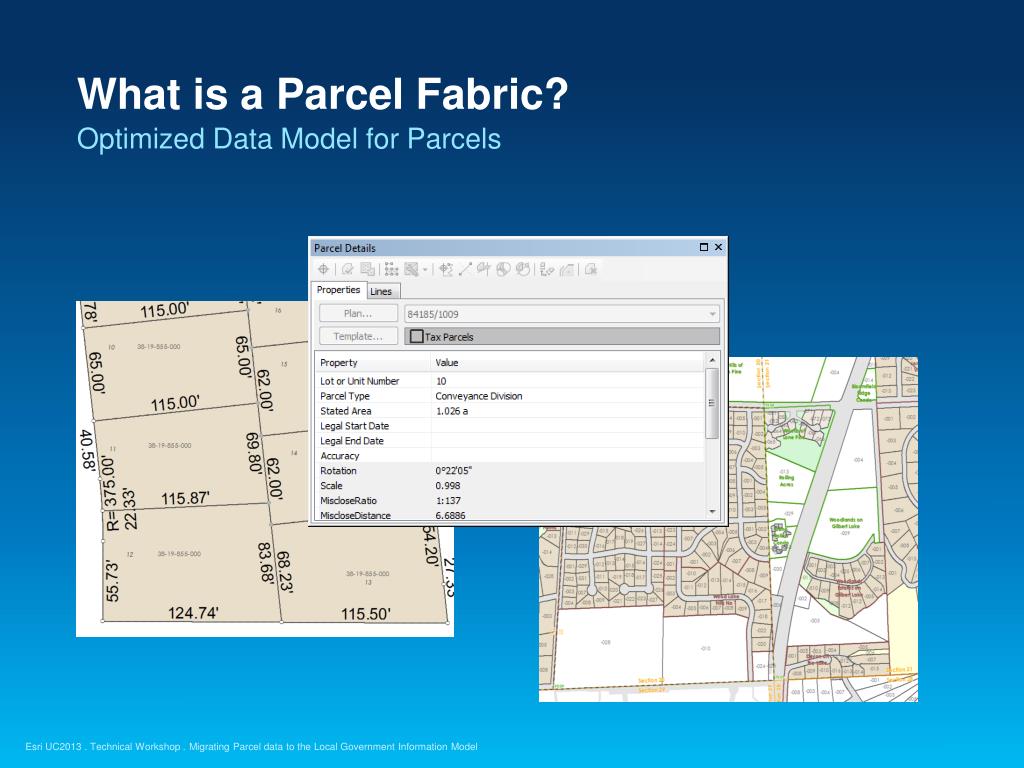
Task: Click the circle divided into segments icon
Action: (503, 269)
